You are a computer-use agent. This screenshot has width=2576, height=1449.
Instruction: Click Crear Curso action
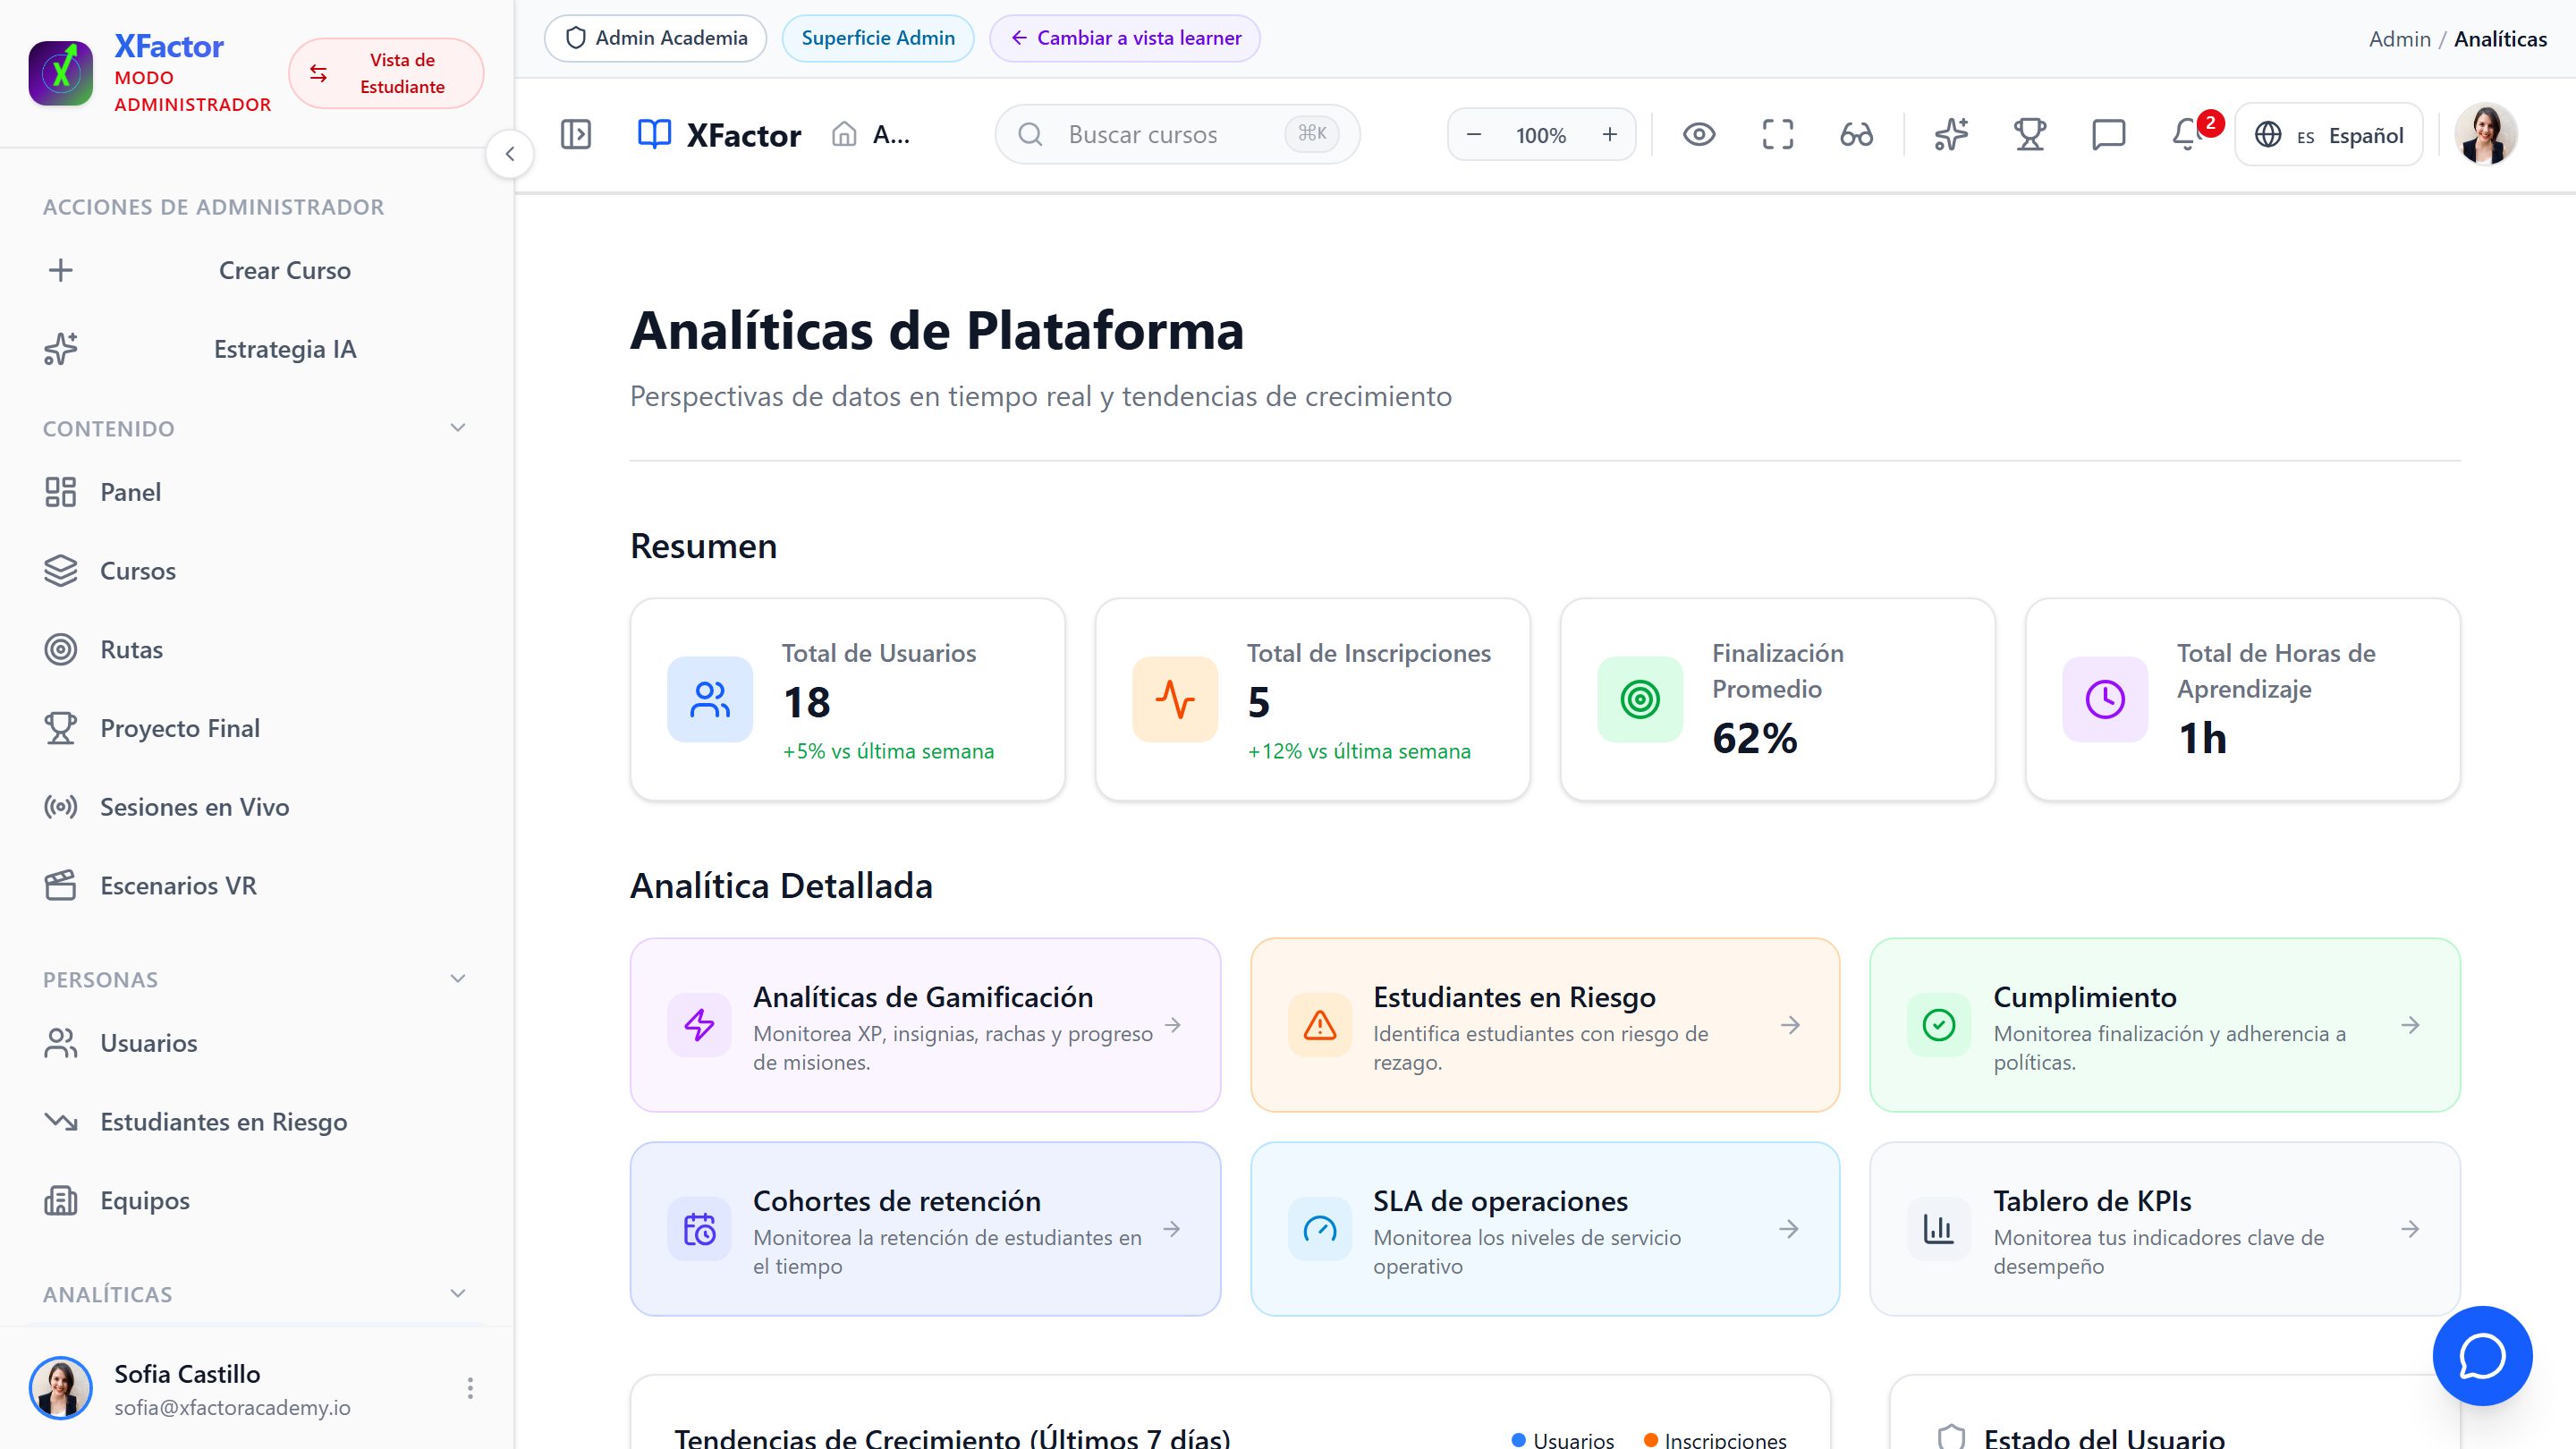257,270
